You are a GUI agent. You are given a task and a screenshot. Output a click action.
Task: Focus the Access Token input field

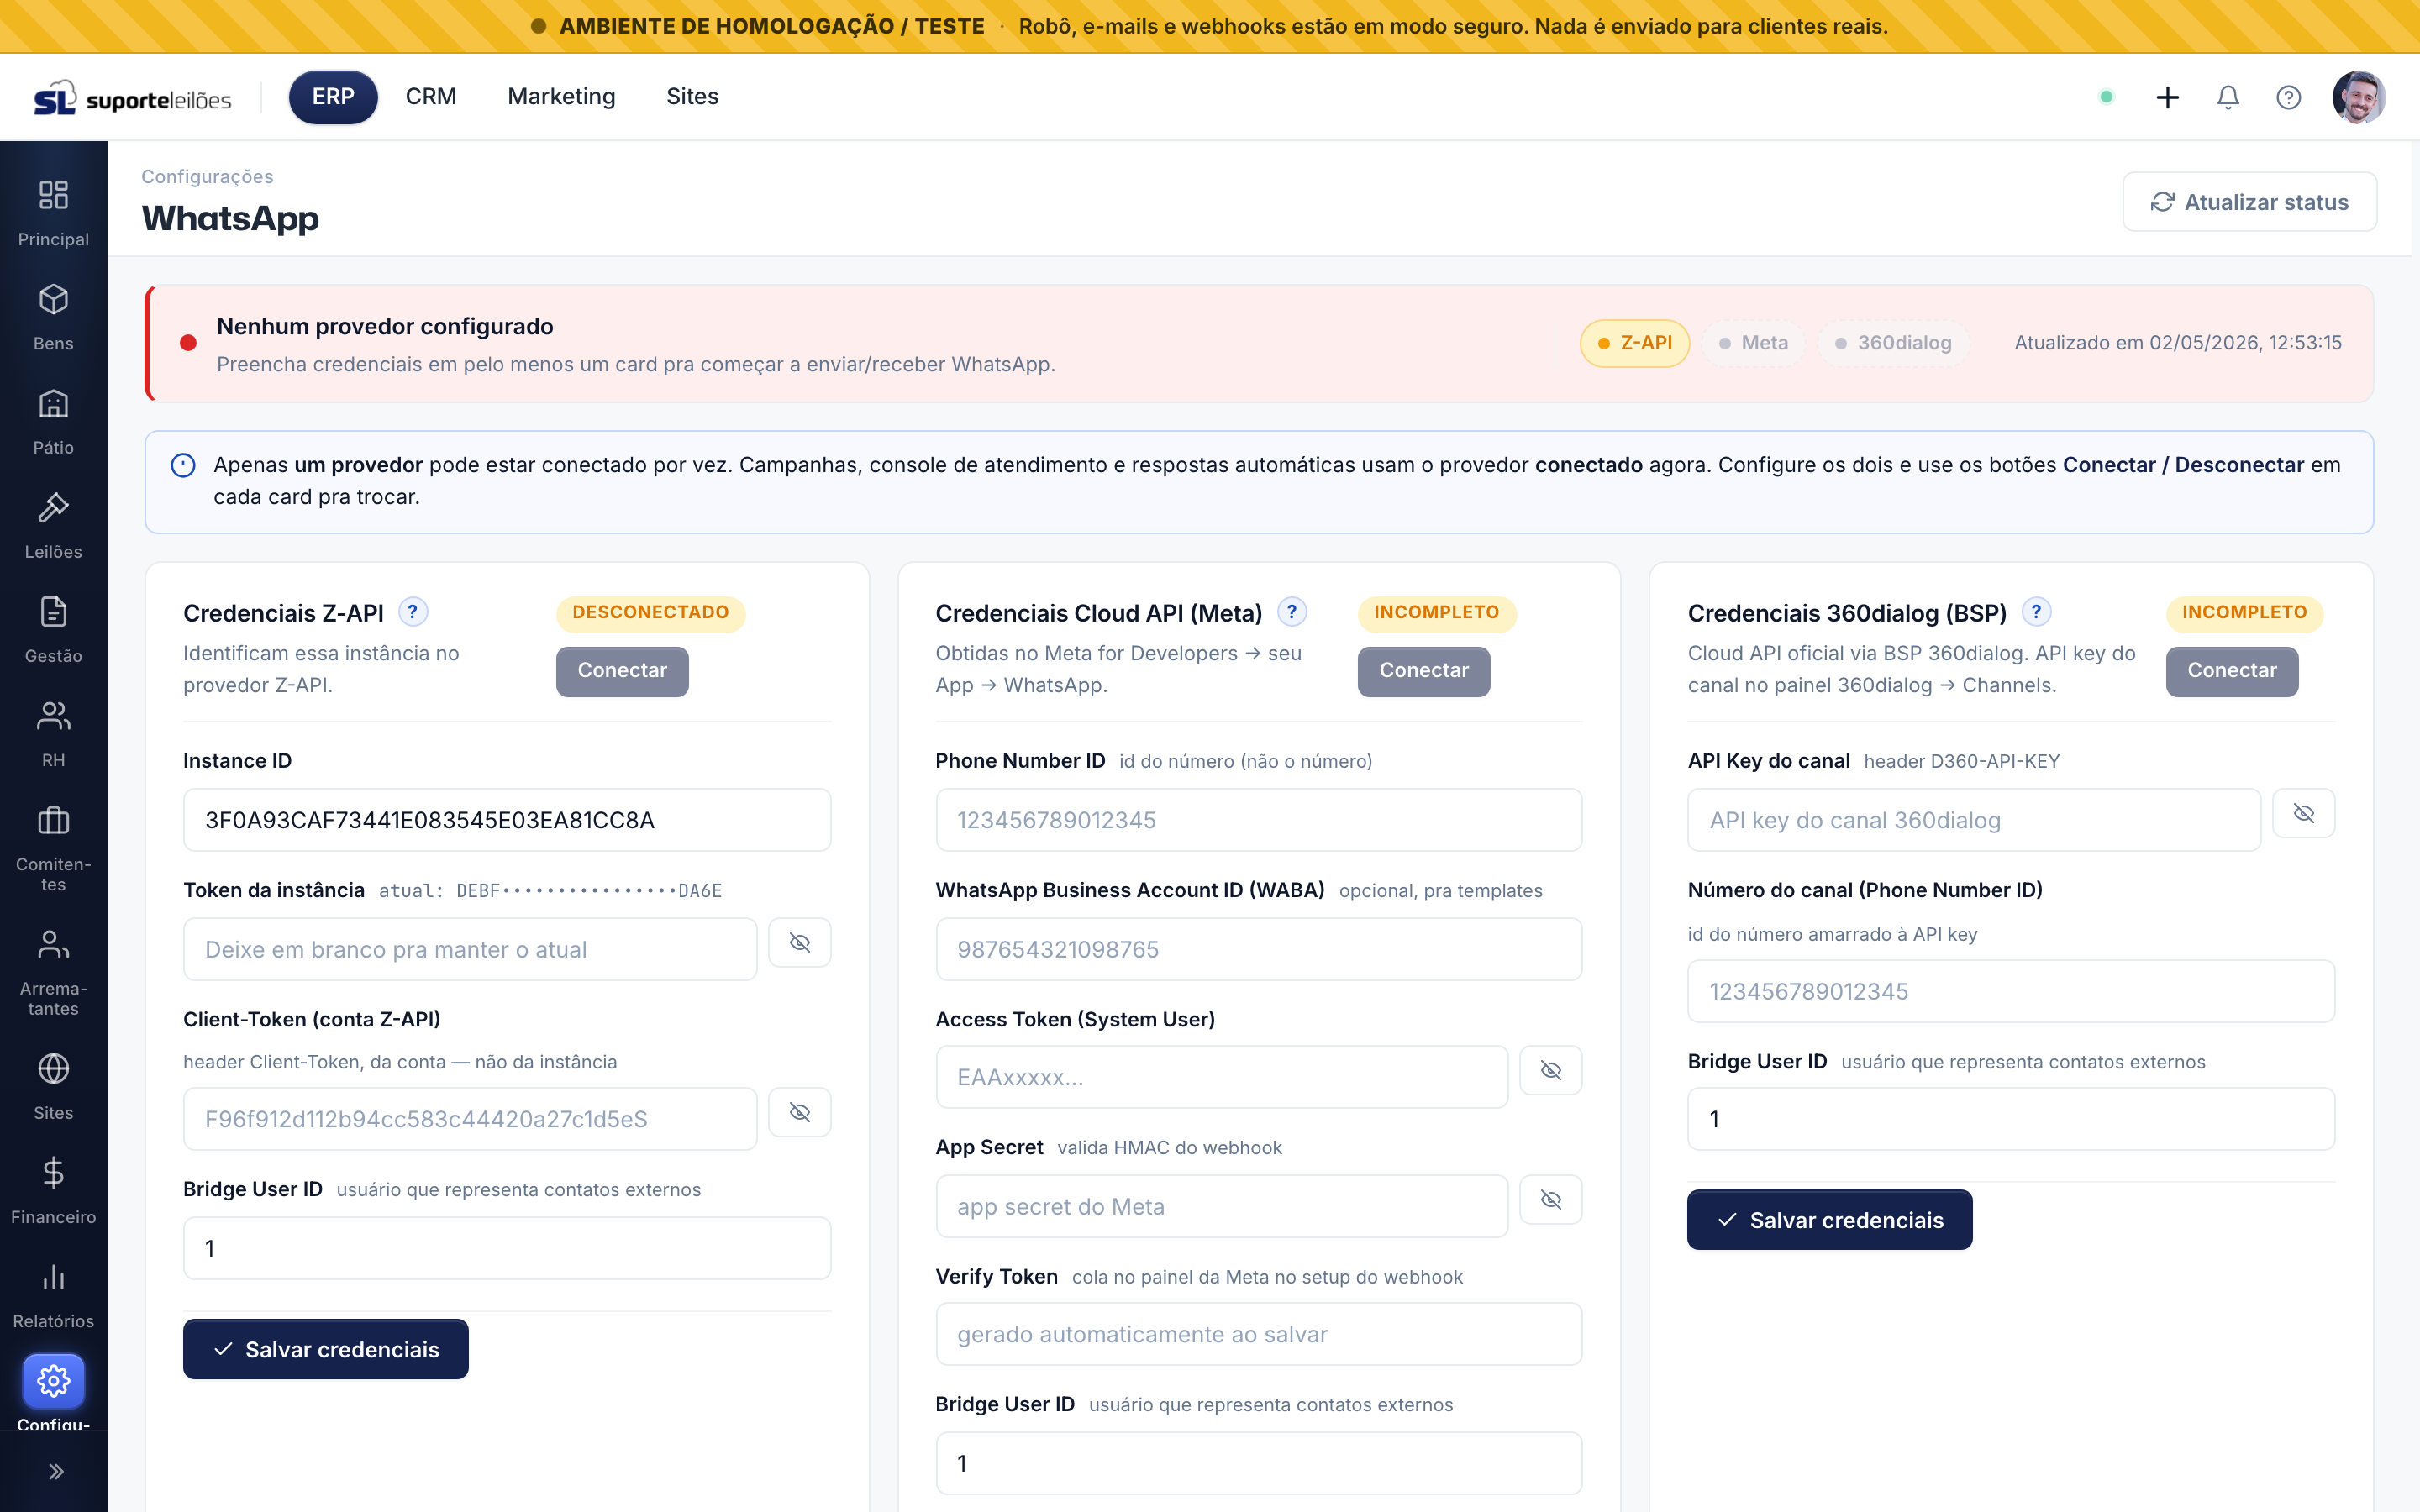pos(1222,1077)
